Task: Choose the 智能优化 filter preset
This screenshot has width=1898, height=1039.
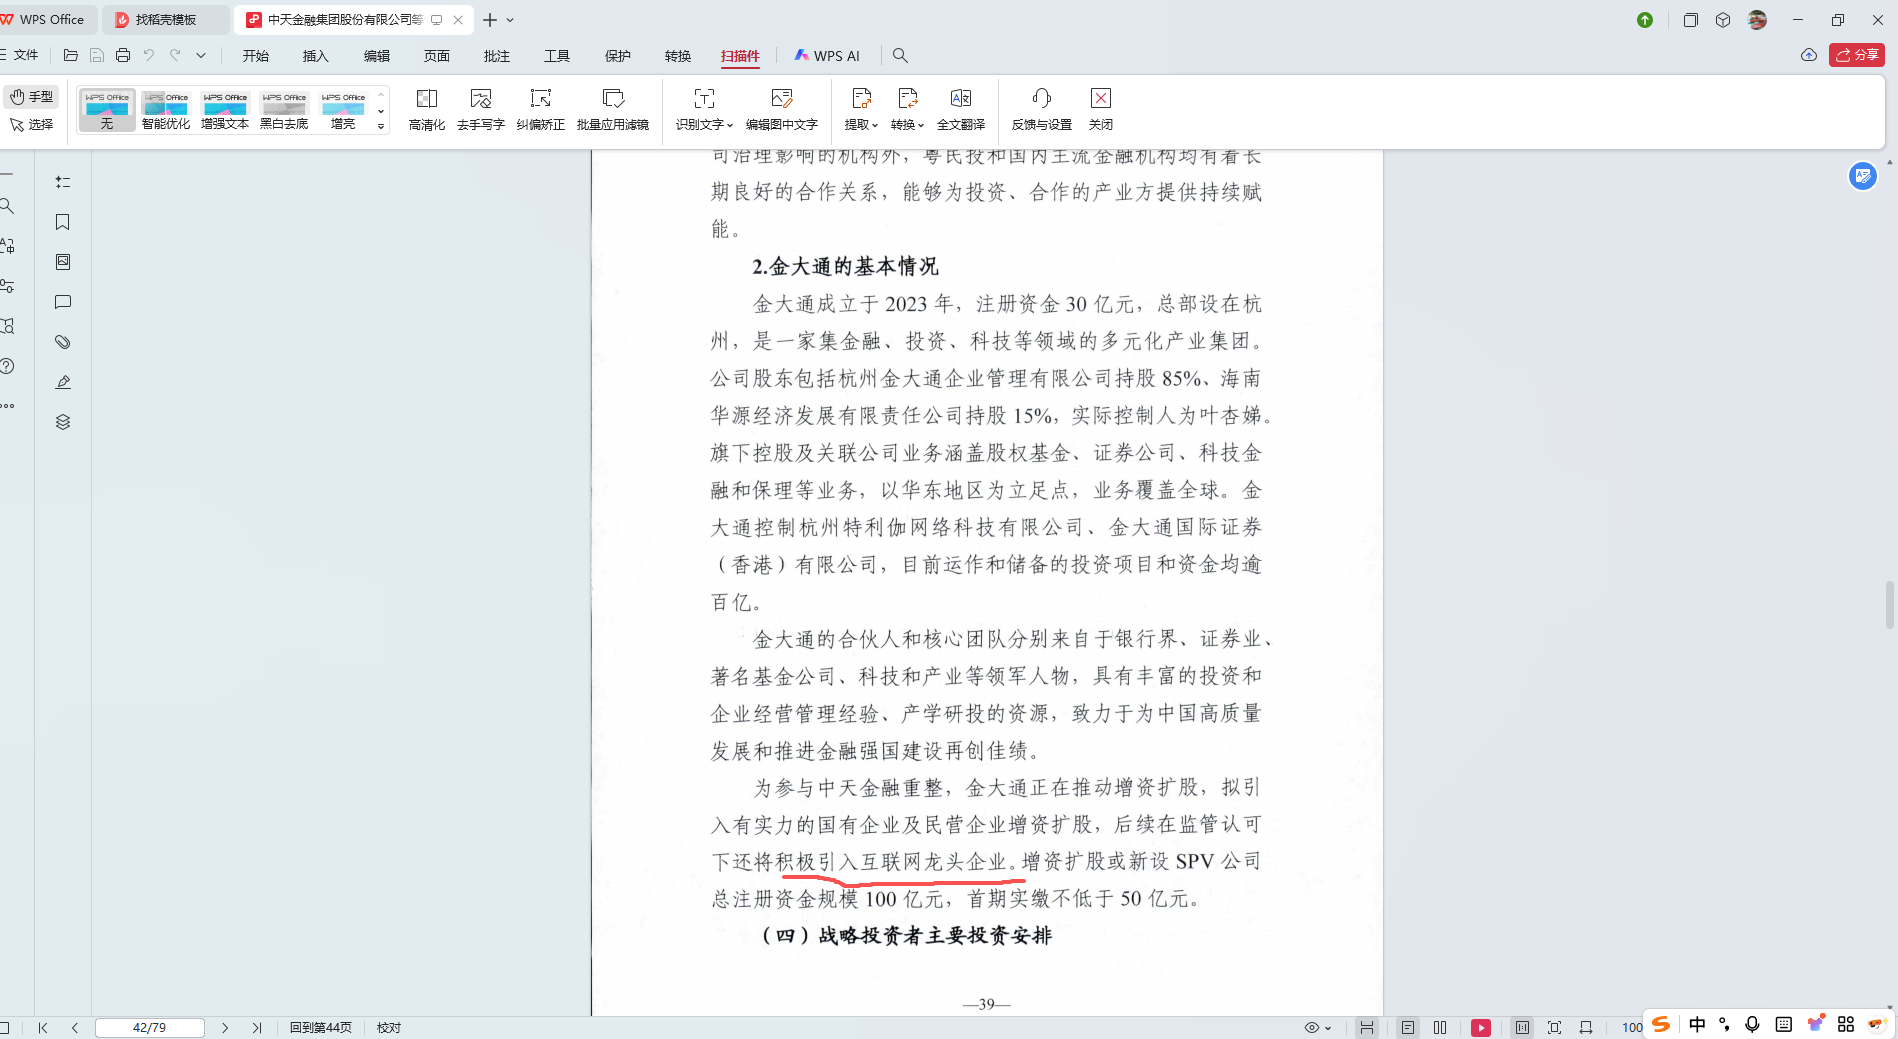Action: [166, 110]
